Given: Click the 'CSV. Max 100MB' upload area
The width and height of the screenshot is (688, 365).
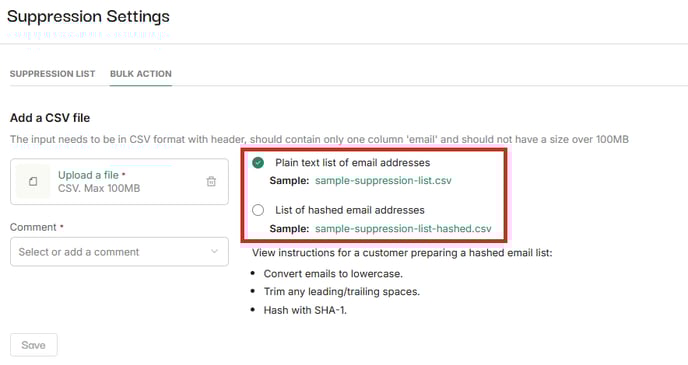Looking at the screenshot, I should (99, 188).
